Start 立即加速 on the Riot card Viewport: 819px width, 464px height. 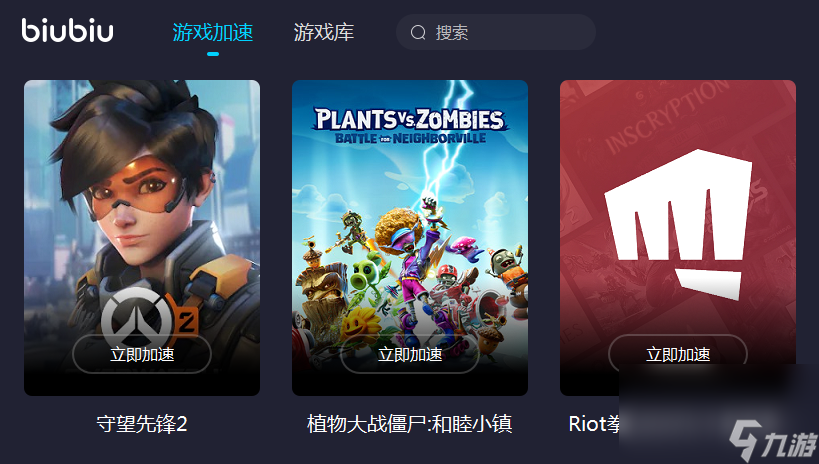[x=678, y=354]
